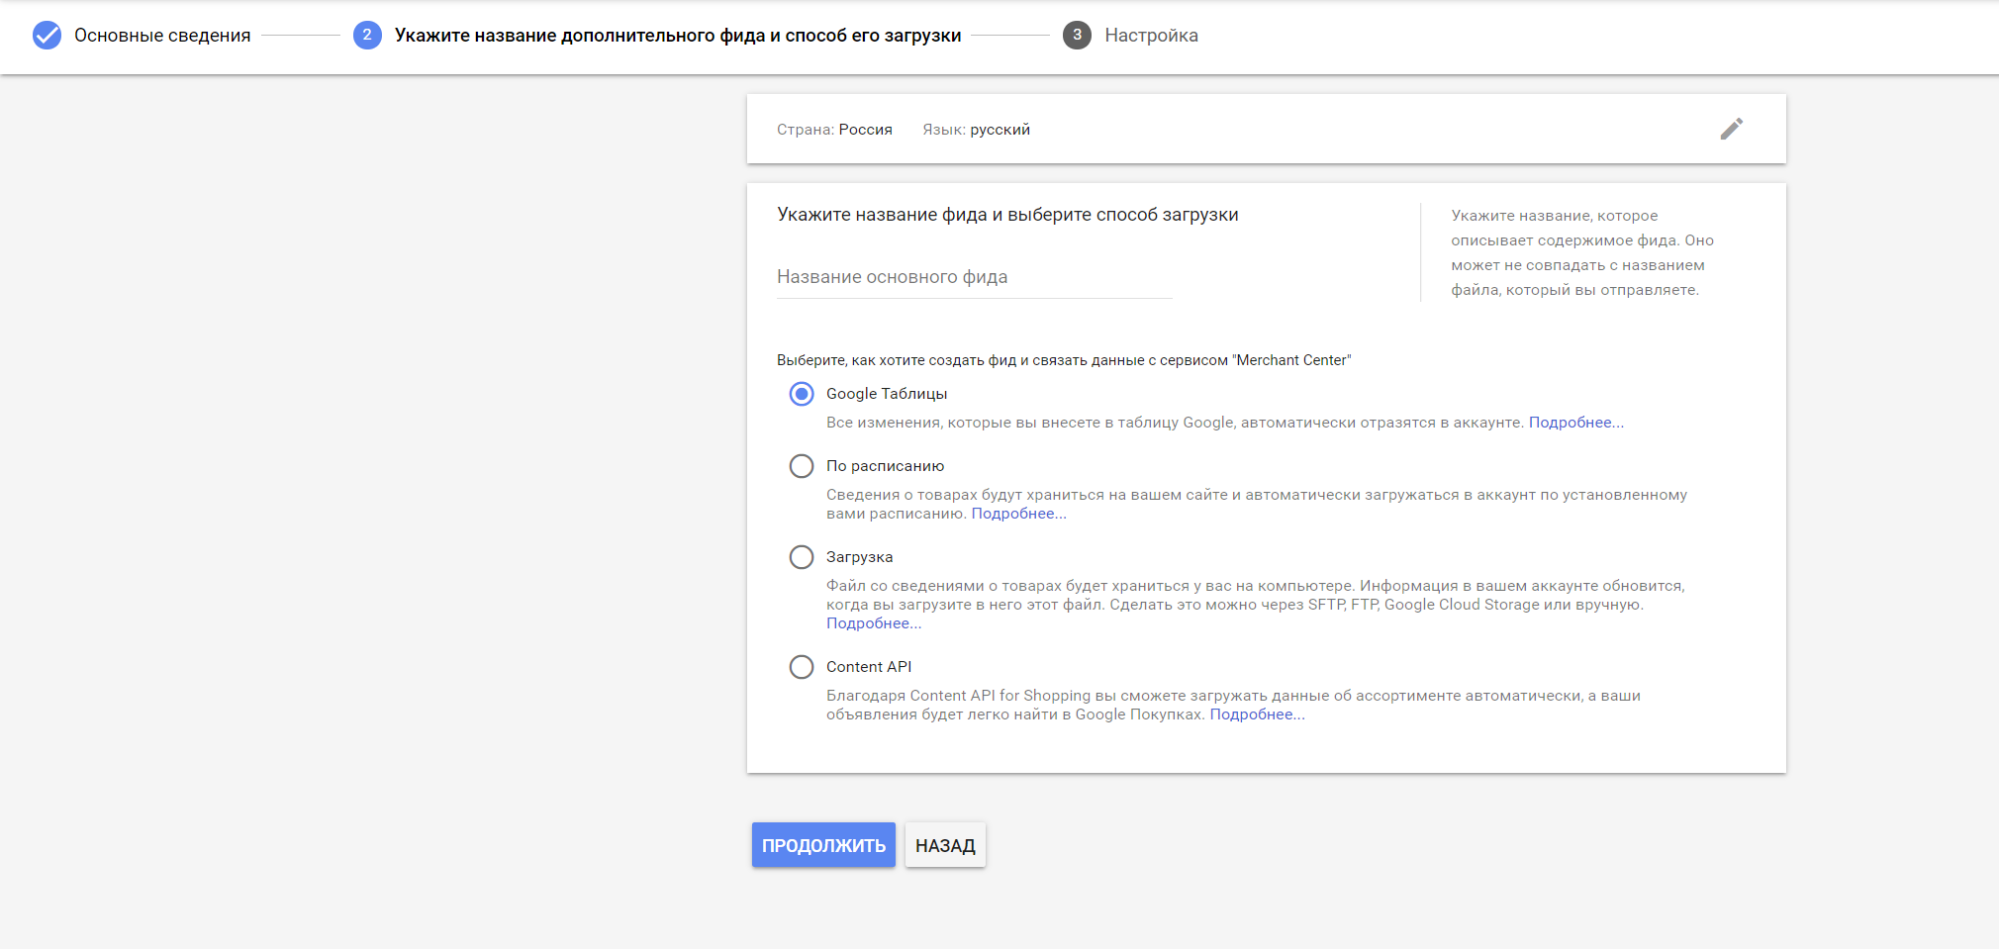1999x950 pixels.
Task: Open the Настройка step label
Action: point(1151,35)
